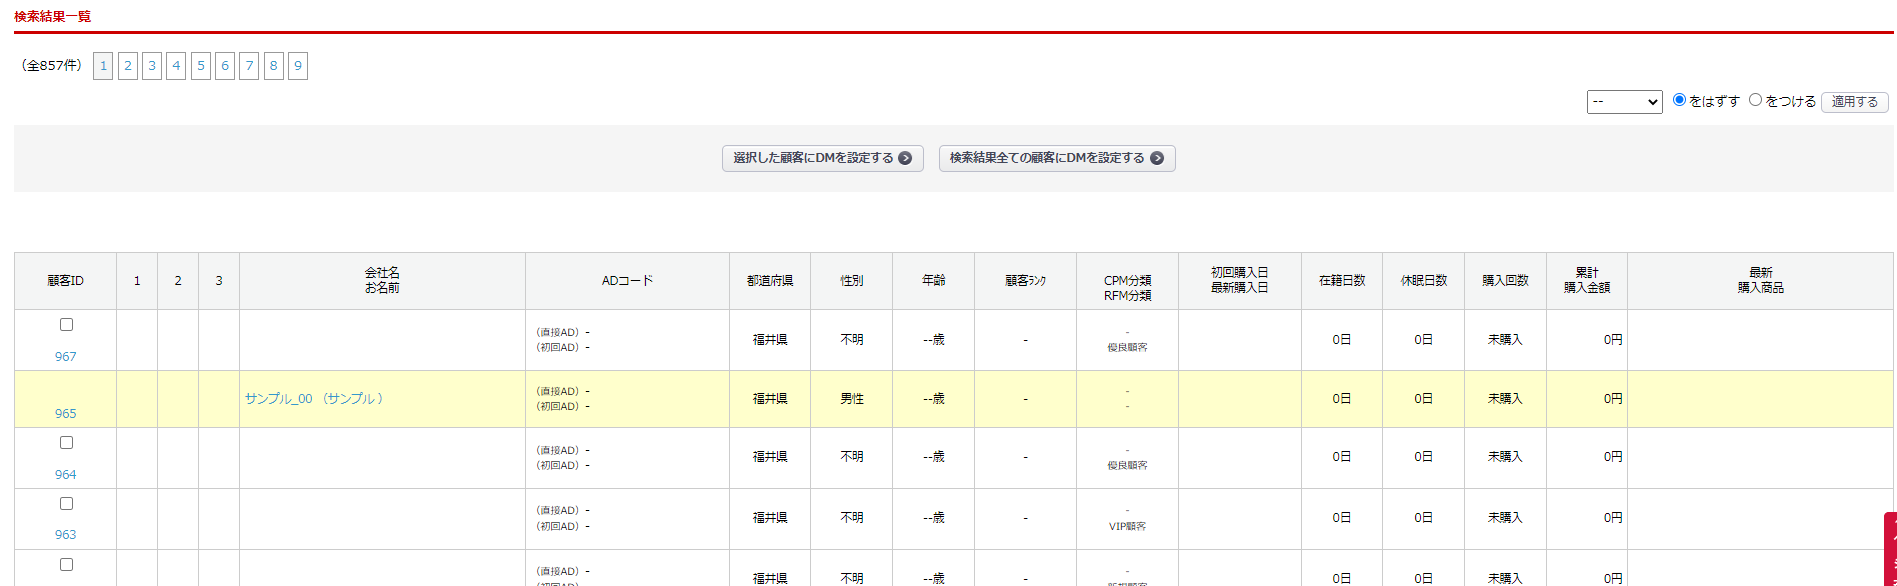Open customer ID 965 link

point(66,414)
